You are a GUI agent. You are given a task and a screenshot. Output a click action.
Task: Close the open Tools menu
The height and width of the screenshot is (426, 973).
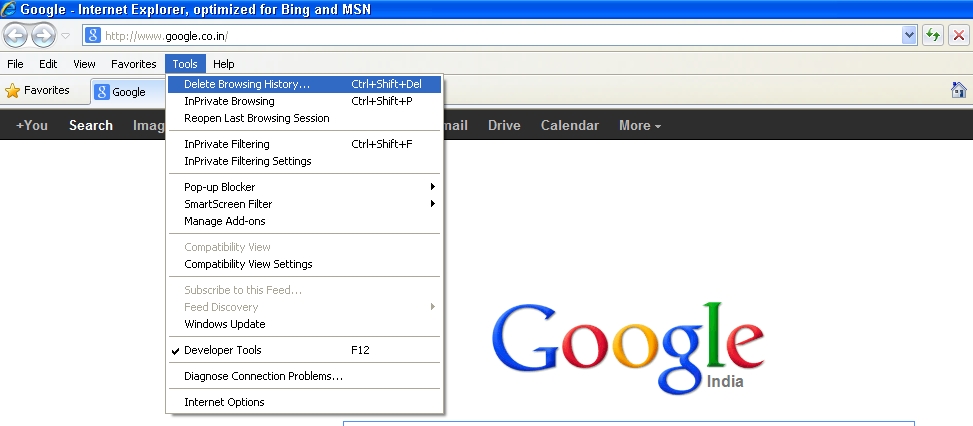(185, 64)
